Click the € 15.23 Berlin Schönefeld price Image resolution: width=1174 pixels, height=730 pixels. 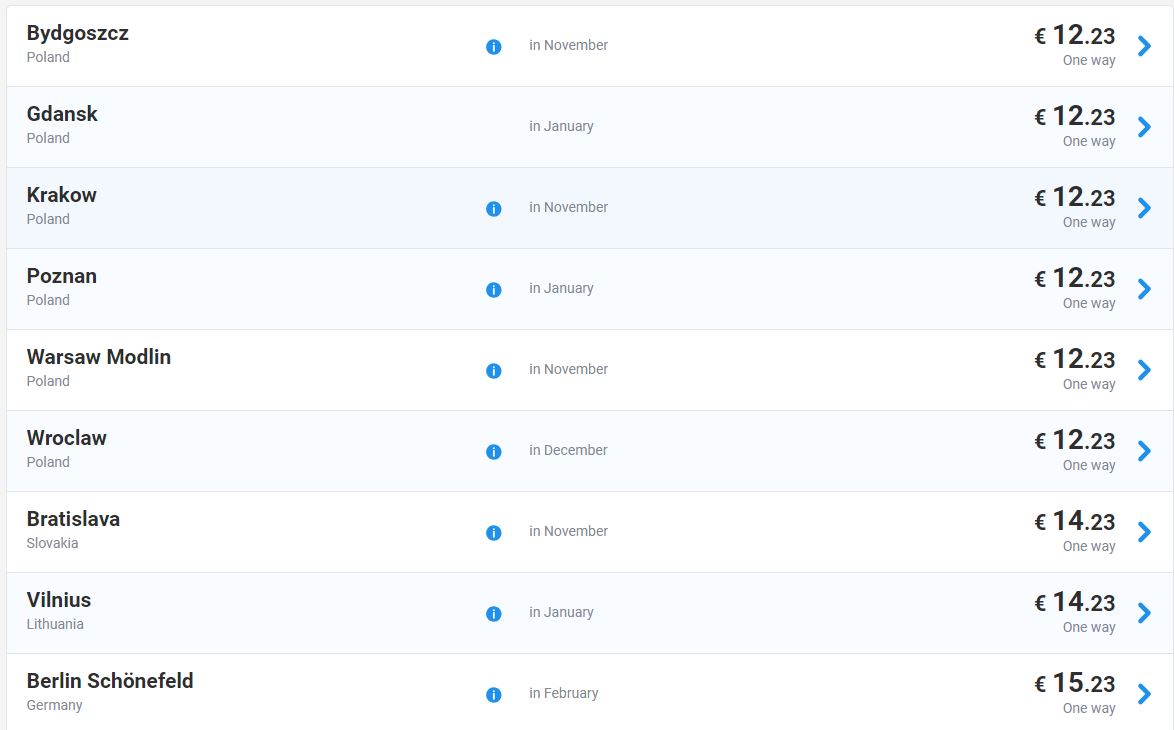pyautogui.click(x=1075, y=683)
